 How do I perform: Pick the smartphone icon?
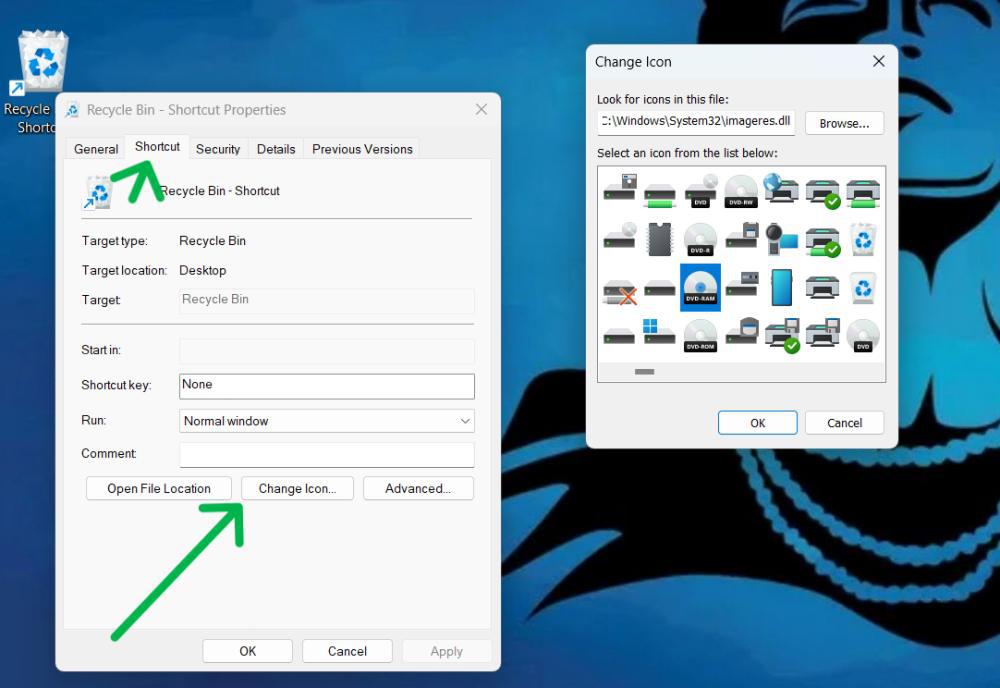click(781, 288)
